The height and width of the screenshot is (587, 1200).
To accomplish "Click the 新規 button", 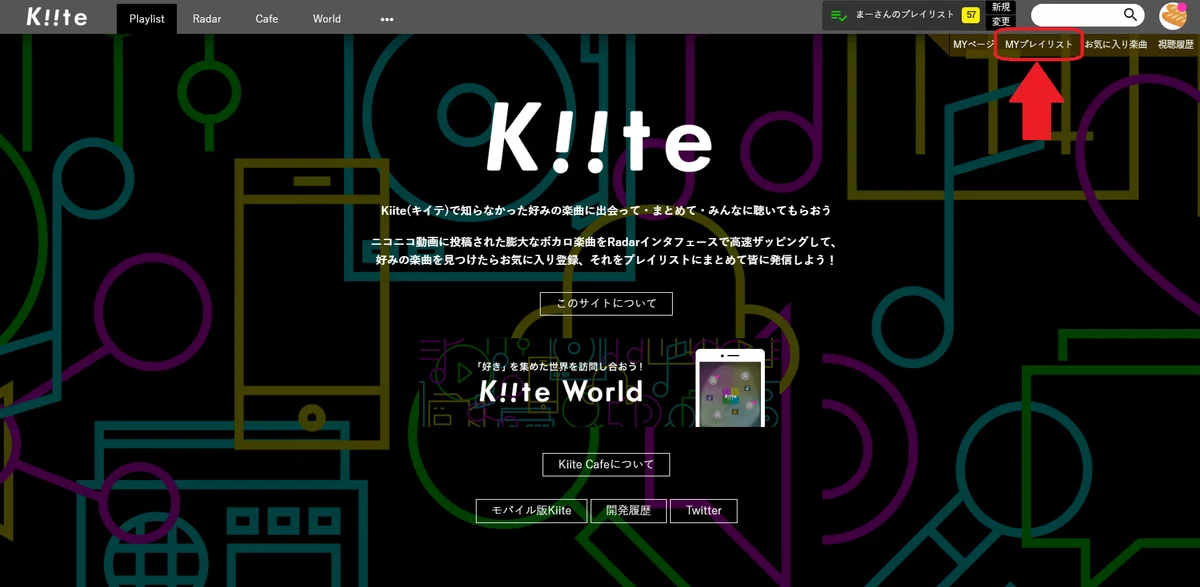I will (1001, 8).
